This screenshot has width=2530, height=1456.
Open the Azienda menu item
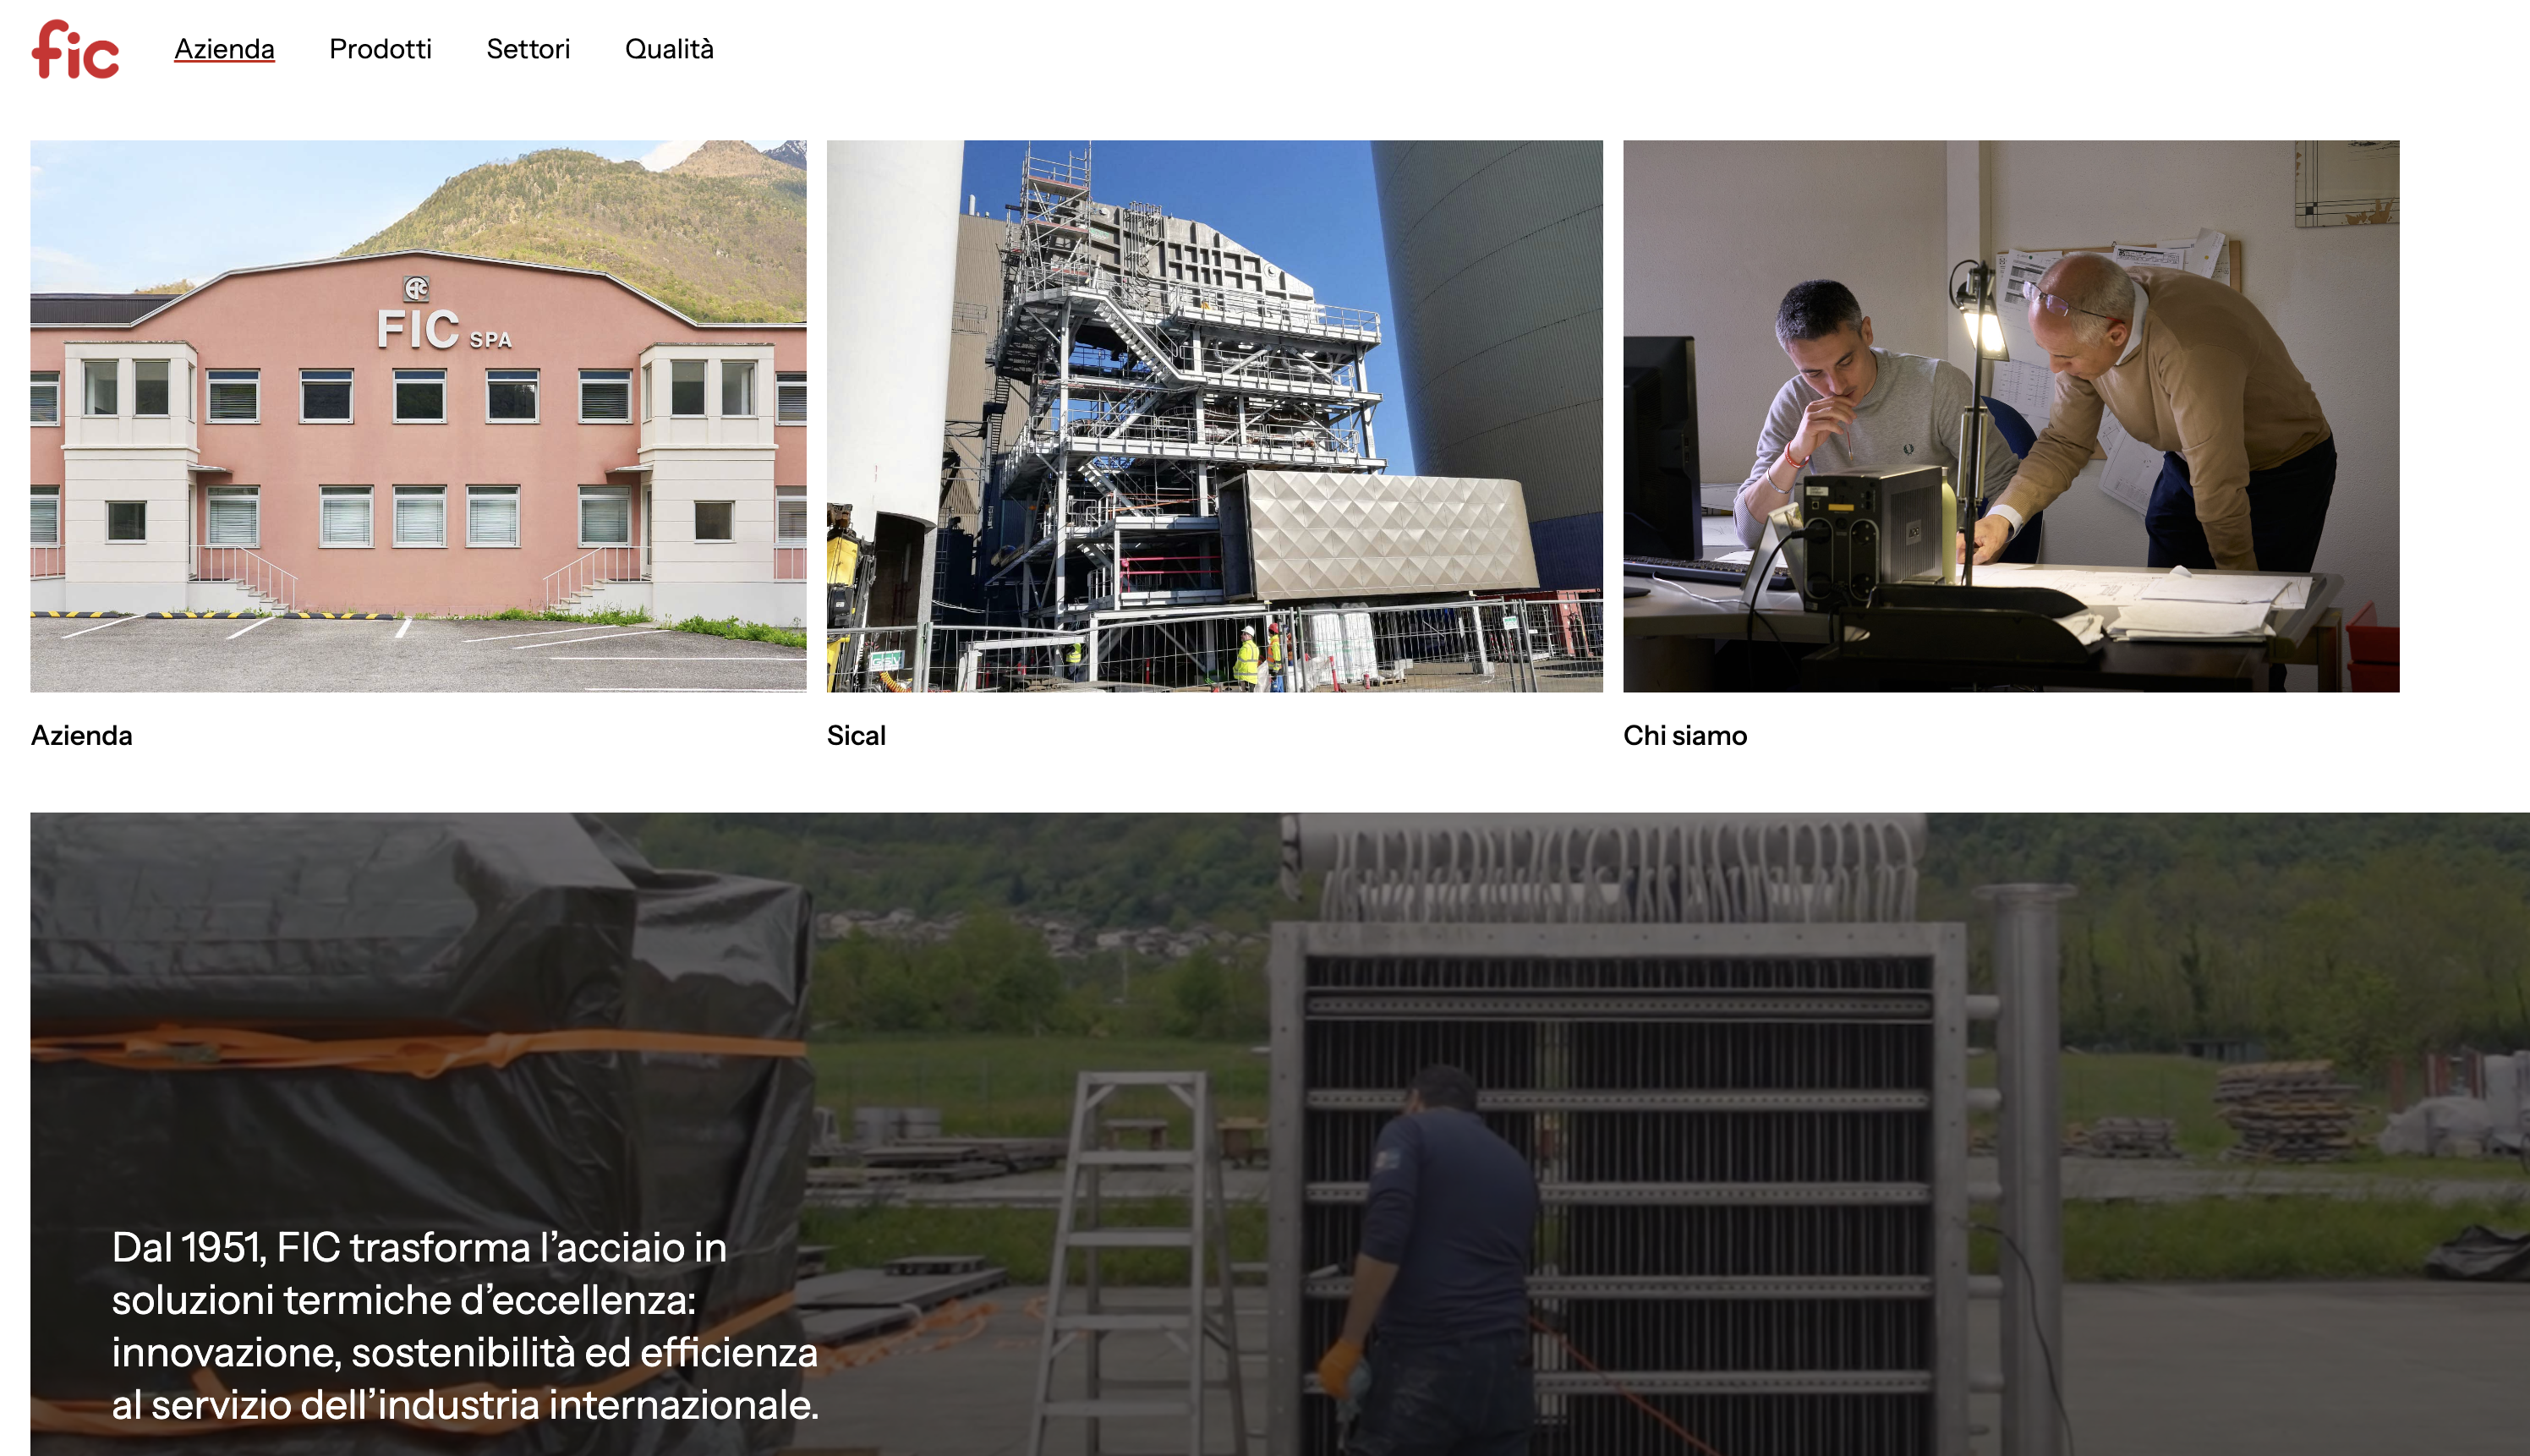(x=224, y=49)
